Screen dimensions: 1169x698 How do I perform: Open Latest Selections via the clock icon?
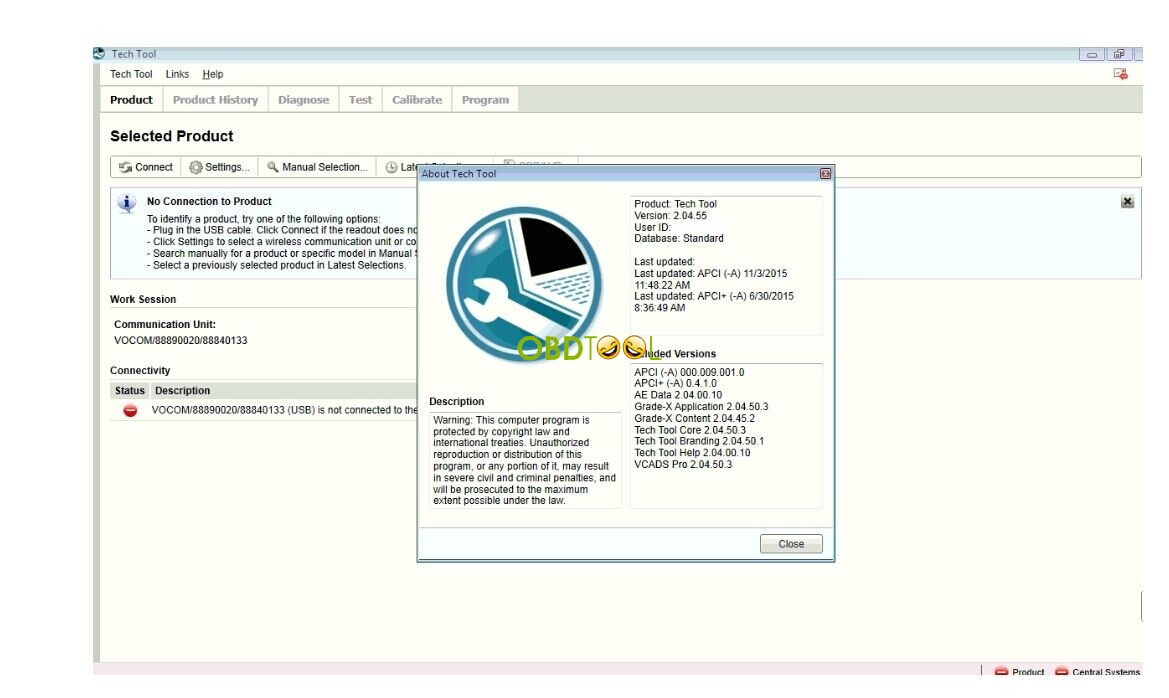(x=393, y=167)
